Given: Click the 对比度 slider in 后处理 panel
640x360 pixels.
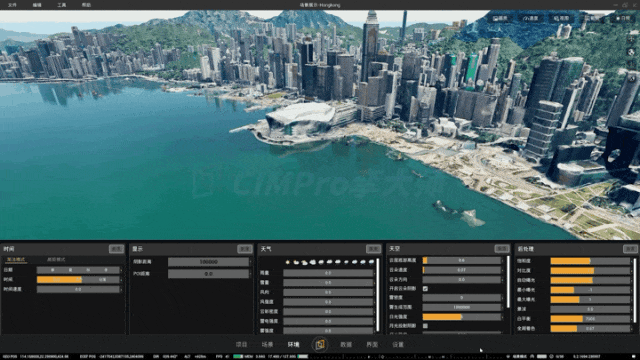Looking at the screenshot, I should (590, 271).
